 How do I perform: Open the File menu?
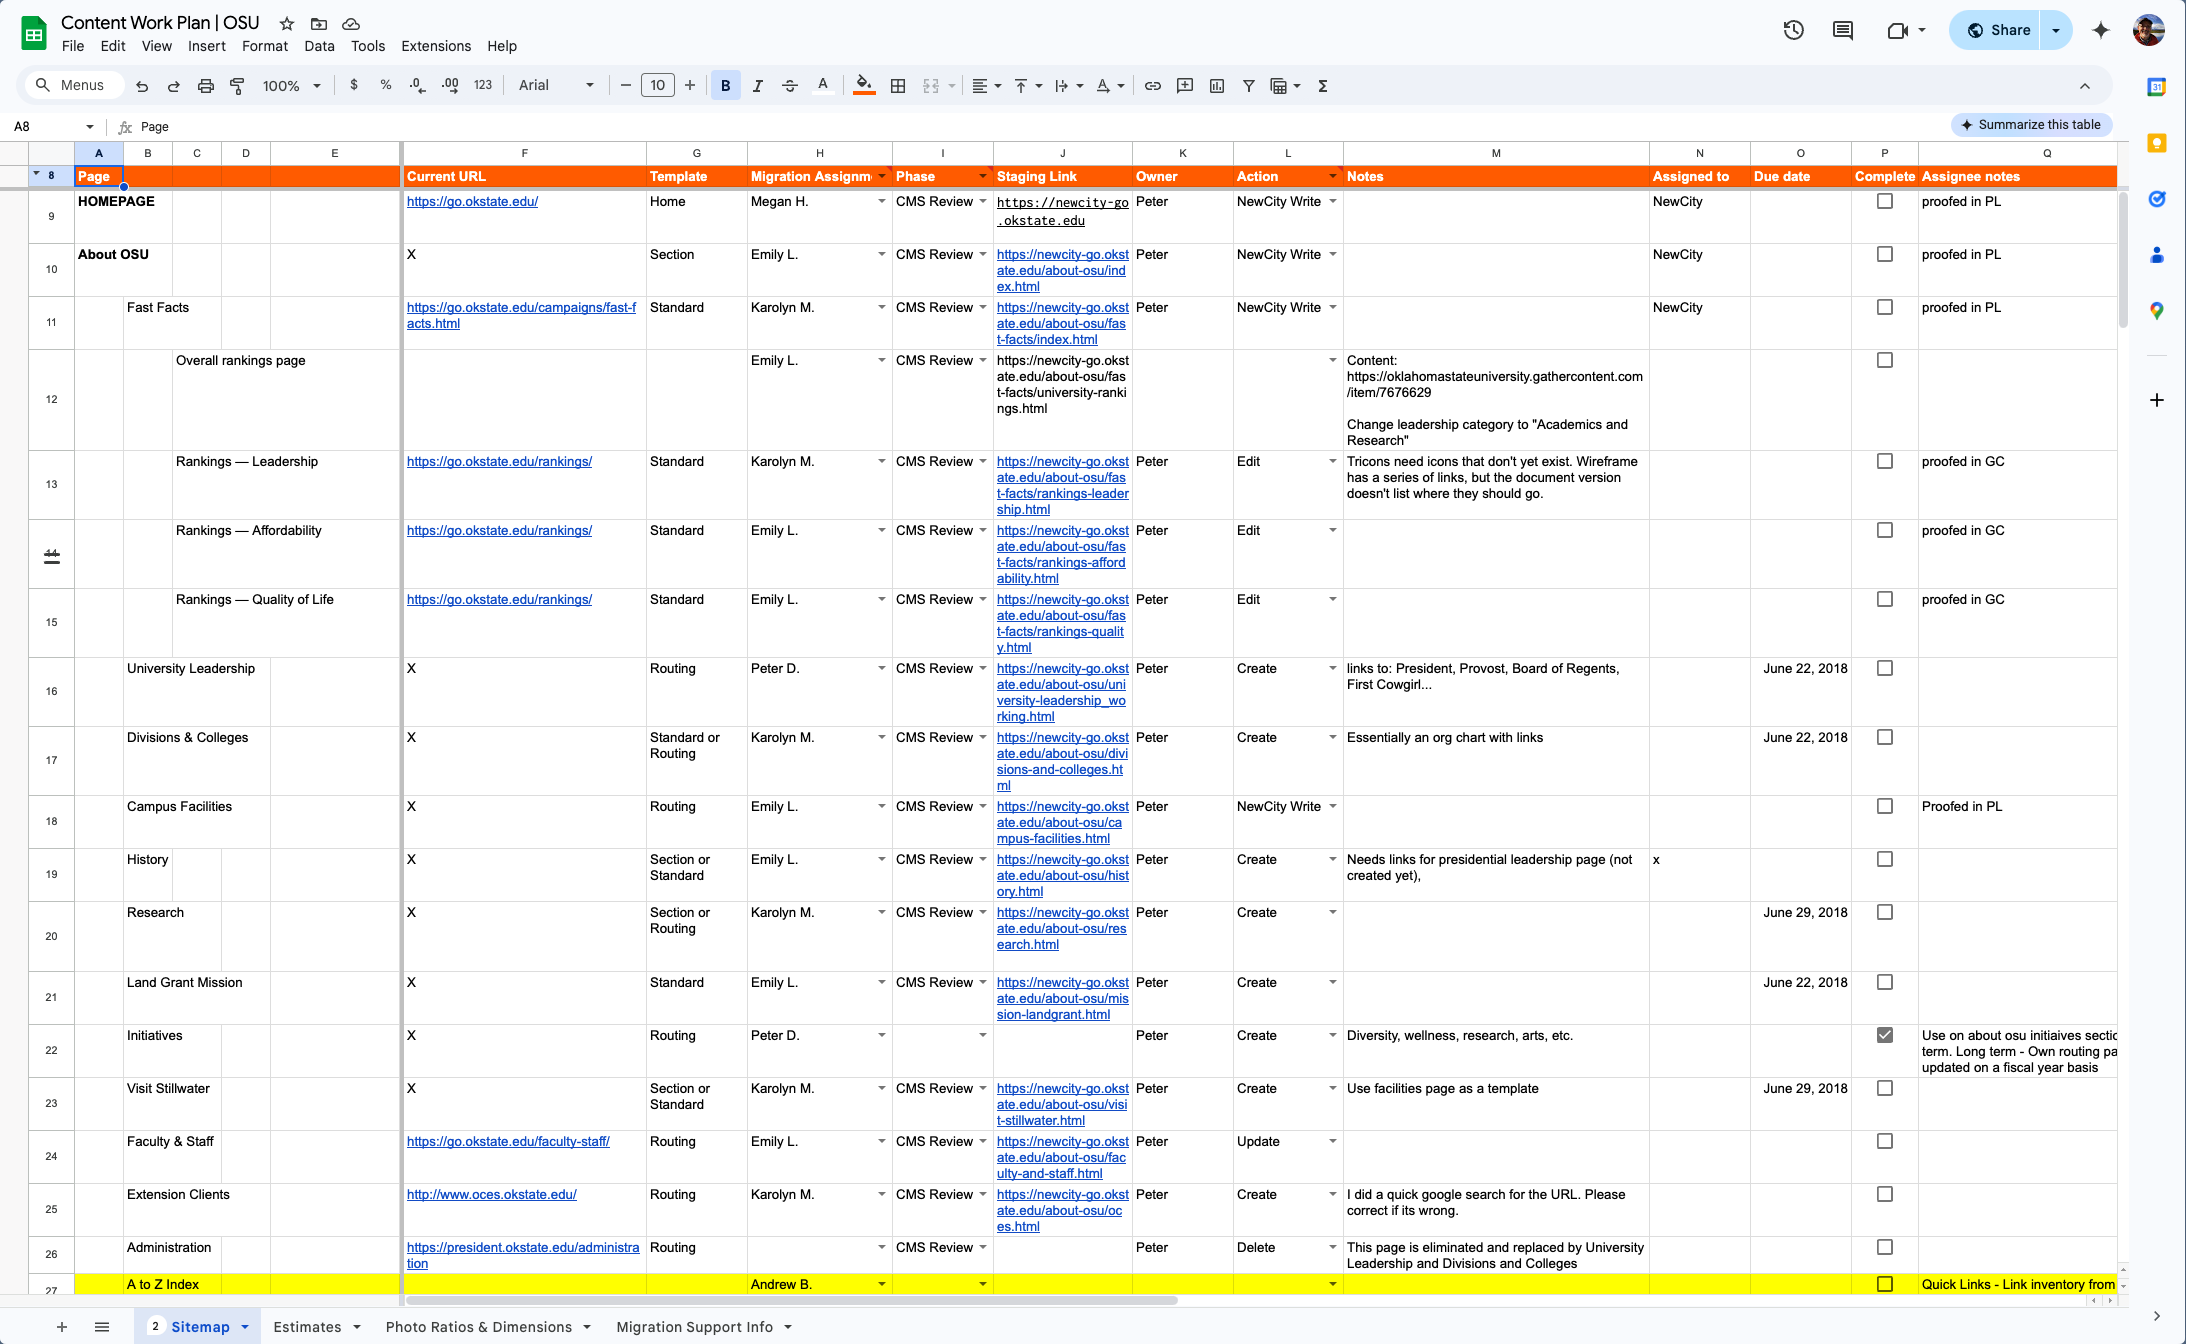click(x=73, y=46)
